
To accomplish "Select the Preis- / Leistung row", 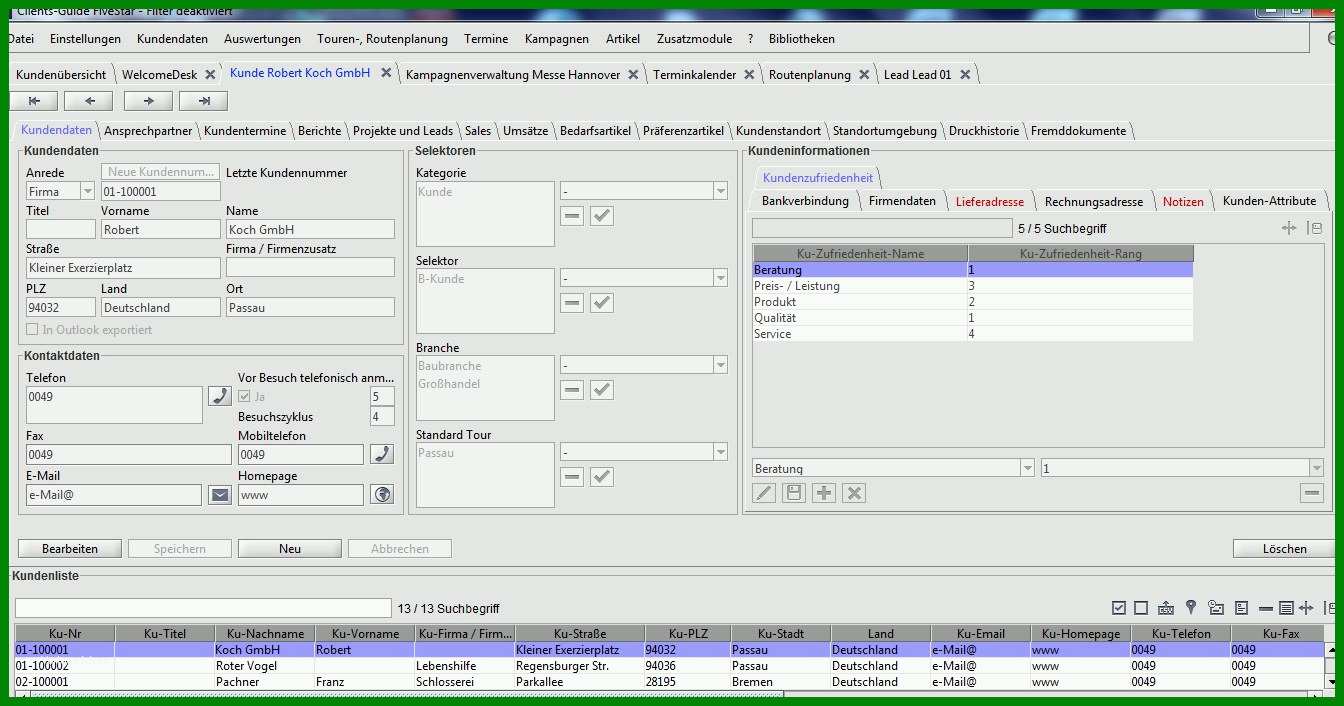I will 973,286.
